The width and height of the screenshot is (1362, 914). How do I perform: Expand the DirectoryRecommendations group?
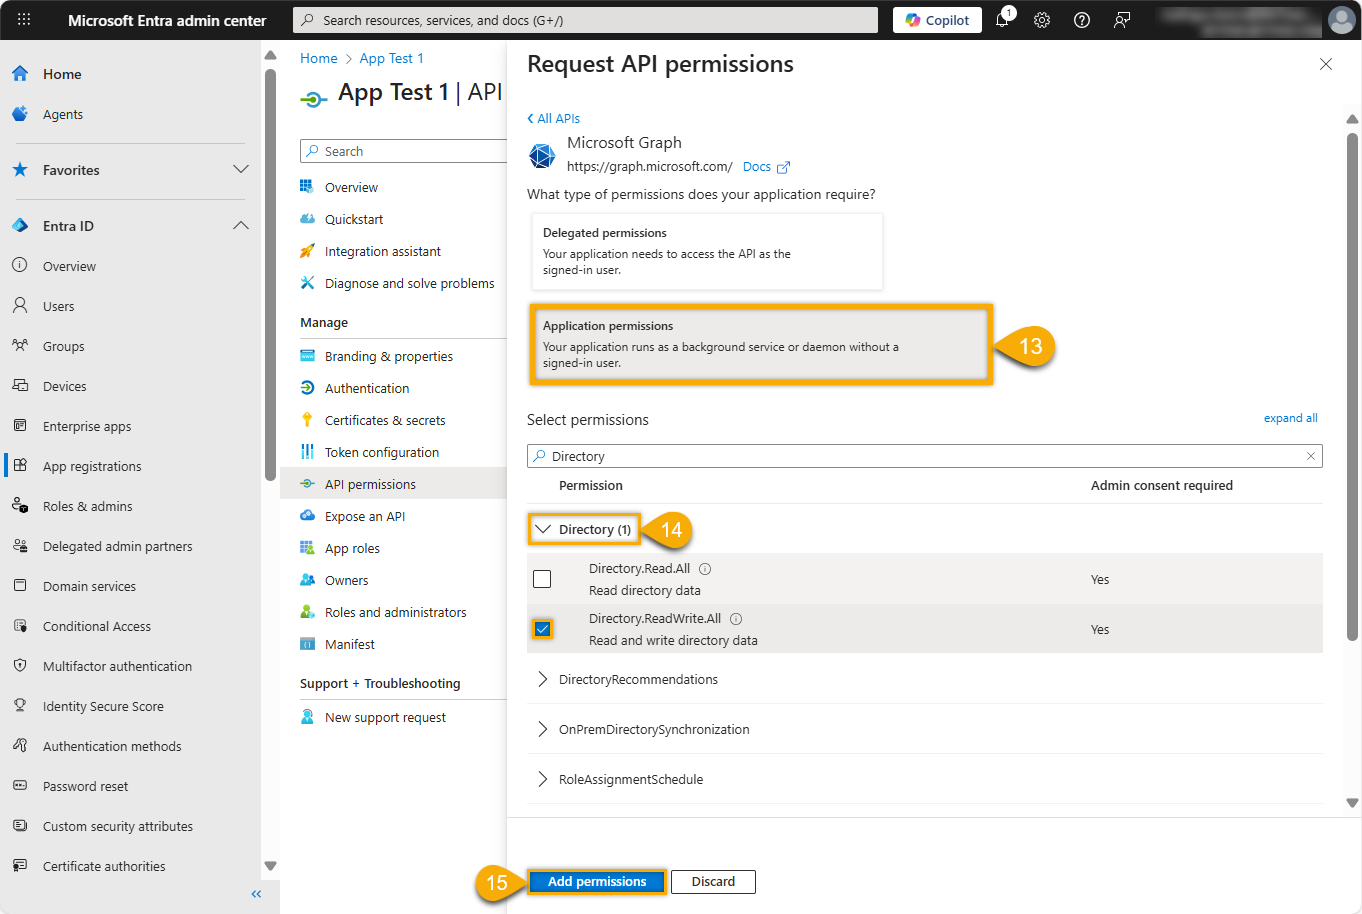pos(543,679)
